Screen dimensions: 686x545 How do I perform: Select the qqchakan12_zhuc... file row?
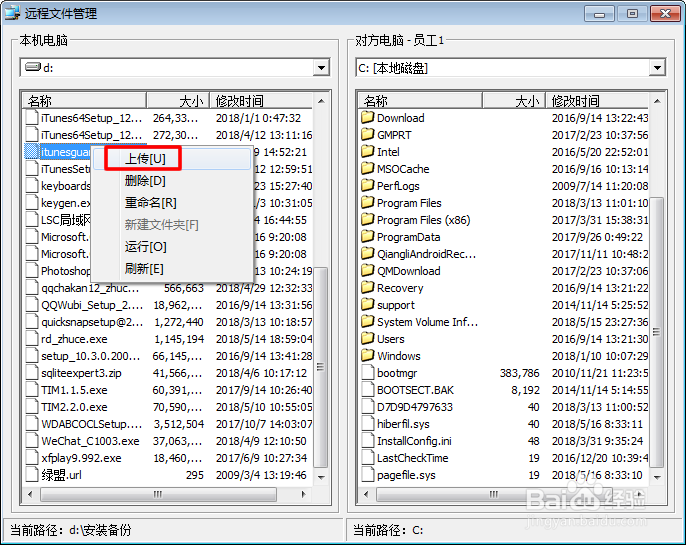point(168,288)
